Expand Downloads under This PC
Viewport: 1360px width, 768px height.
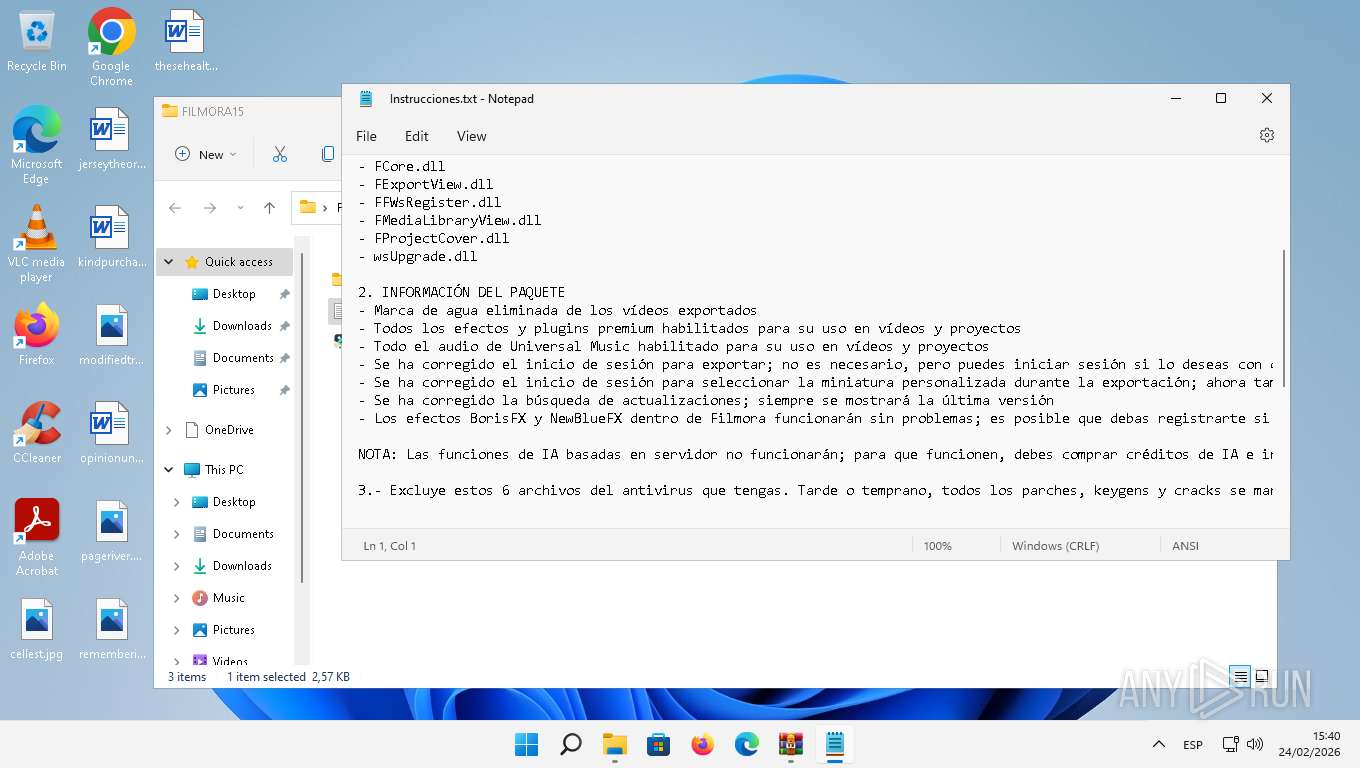point(177,566)
